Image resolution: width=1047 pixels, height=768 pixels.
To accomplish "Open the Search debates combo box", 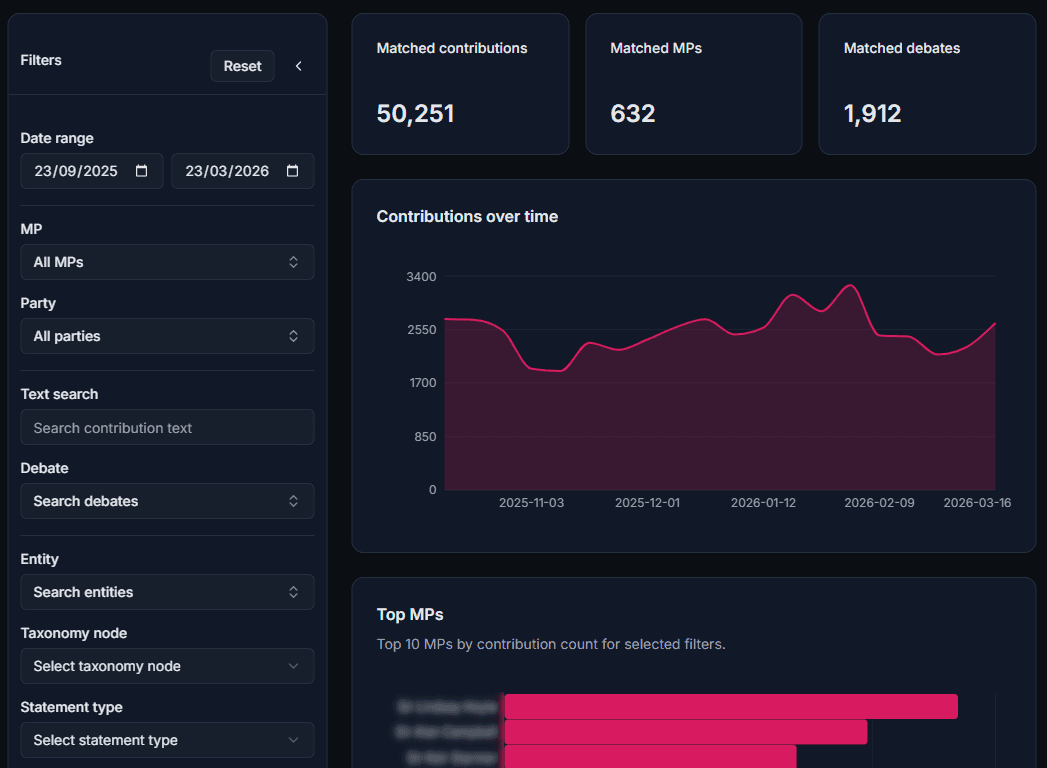I will click(167, 501).
